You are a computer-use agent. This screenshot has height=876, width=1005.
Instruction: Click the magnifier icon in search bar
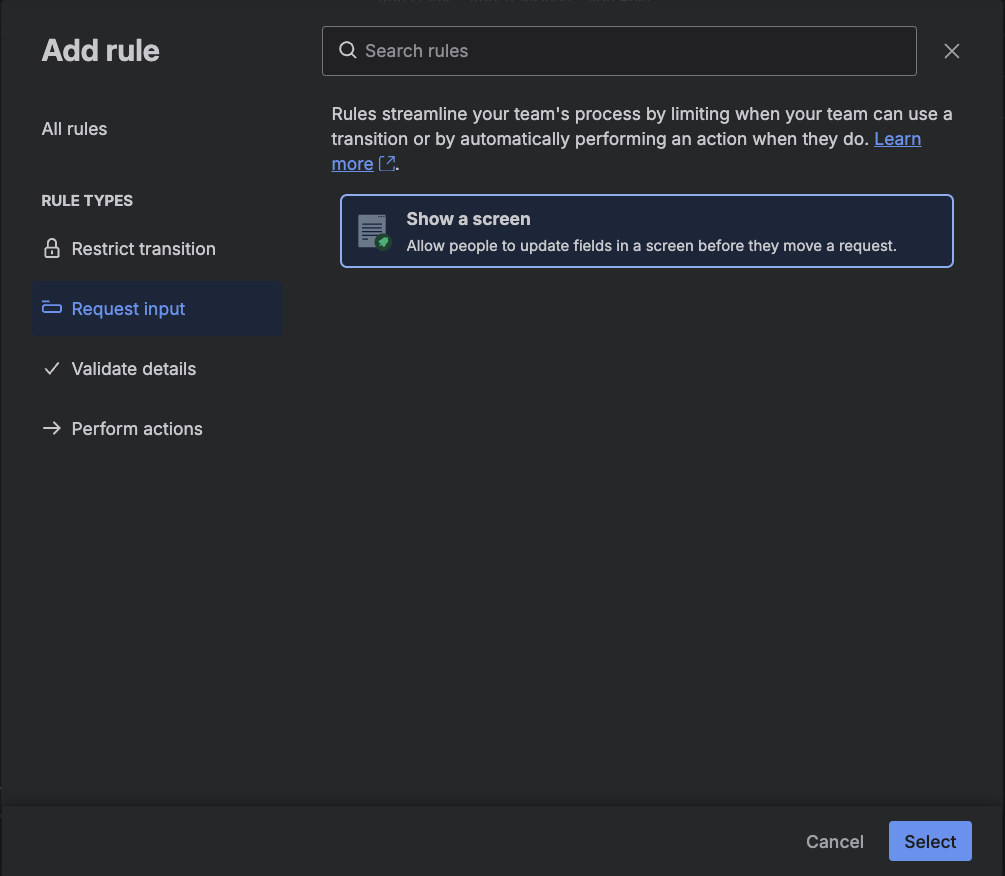tap(348, 50)
